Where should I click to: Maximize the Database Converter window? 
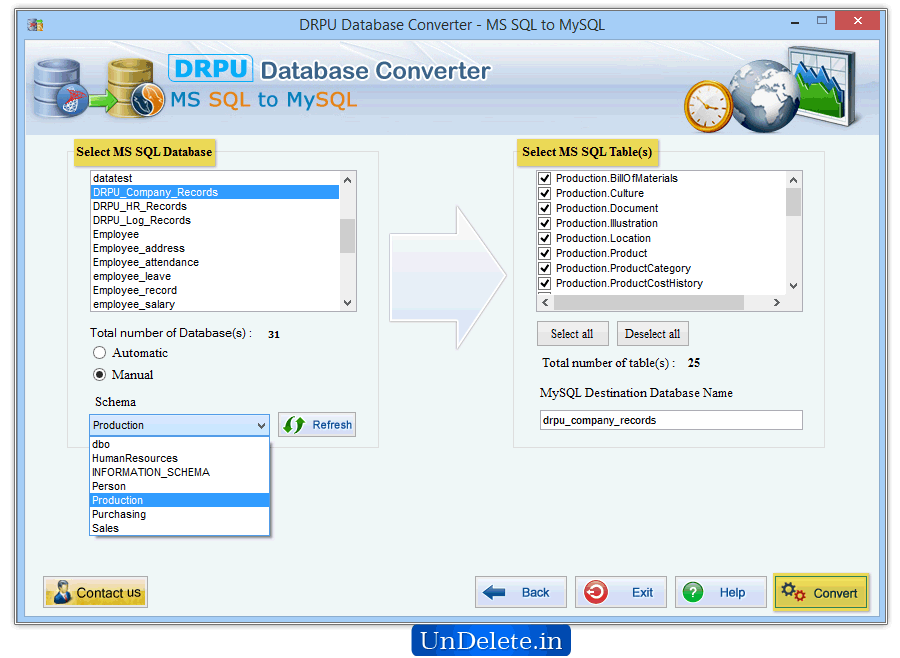[822, 21]
